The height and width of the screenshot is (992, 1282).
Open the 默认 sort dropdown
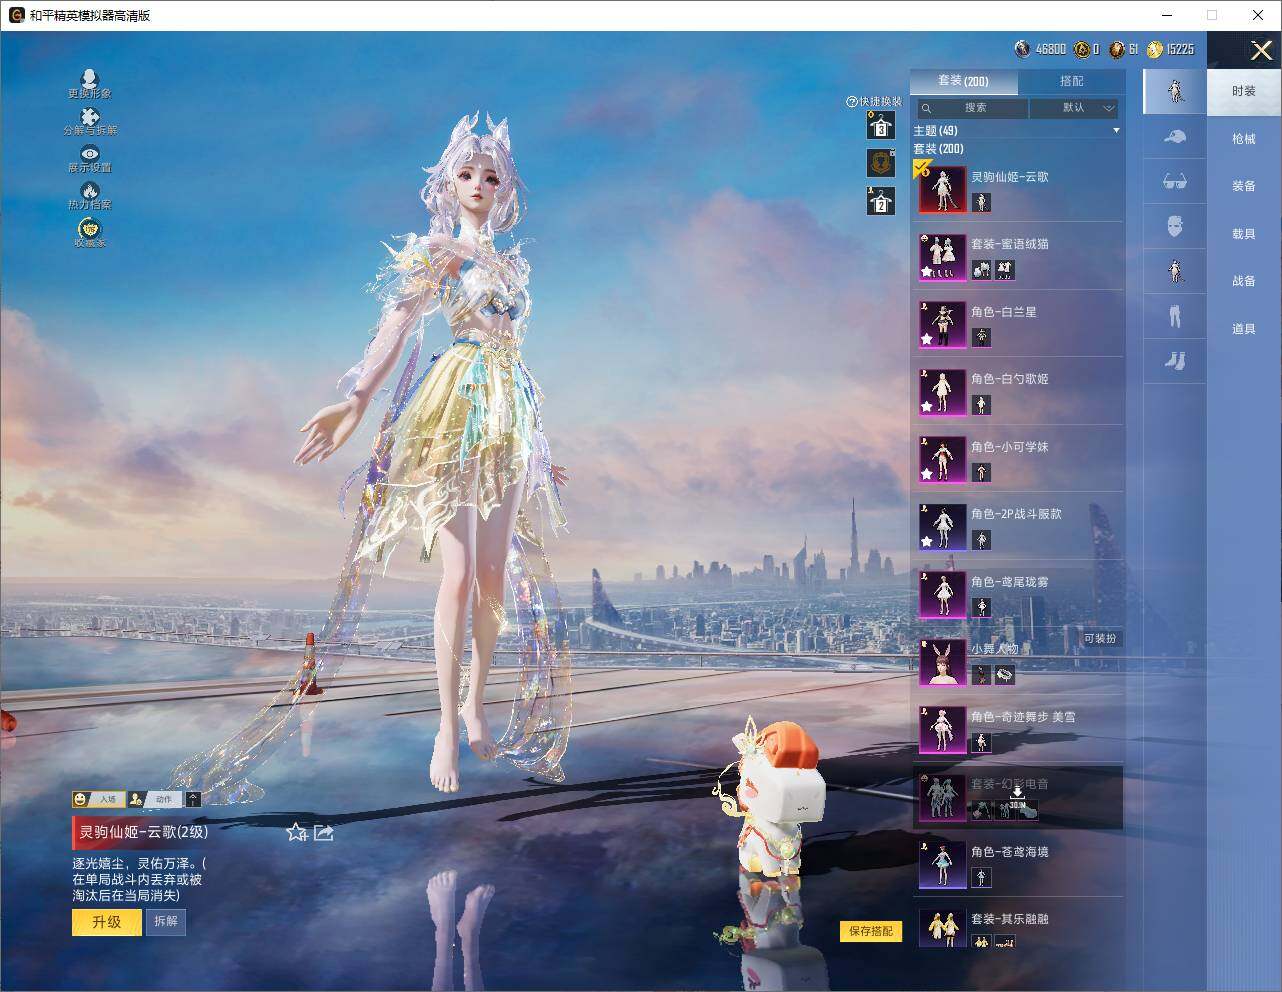pyautogui.click(x=1075, y=108)
